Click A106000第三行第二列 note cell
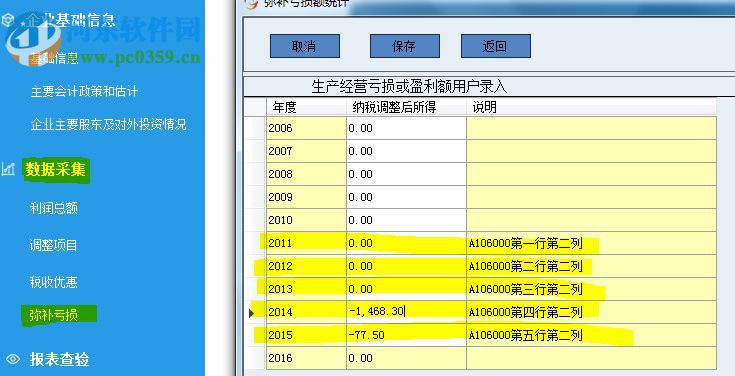Image resolution: width=735 pixels, height=376 pixels. (x=591, y=289)
